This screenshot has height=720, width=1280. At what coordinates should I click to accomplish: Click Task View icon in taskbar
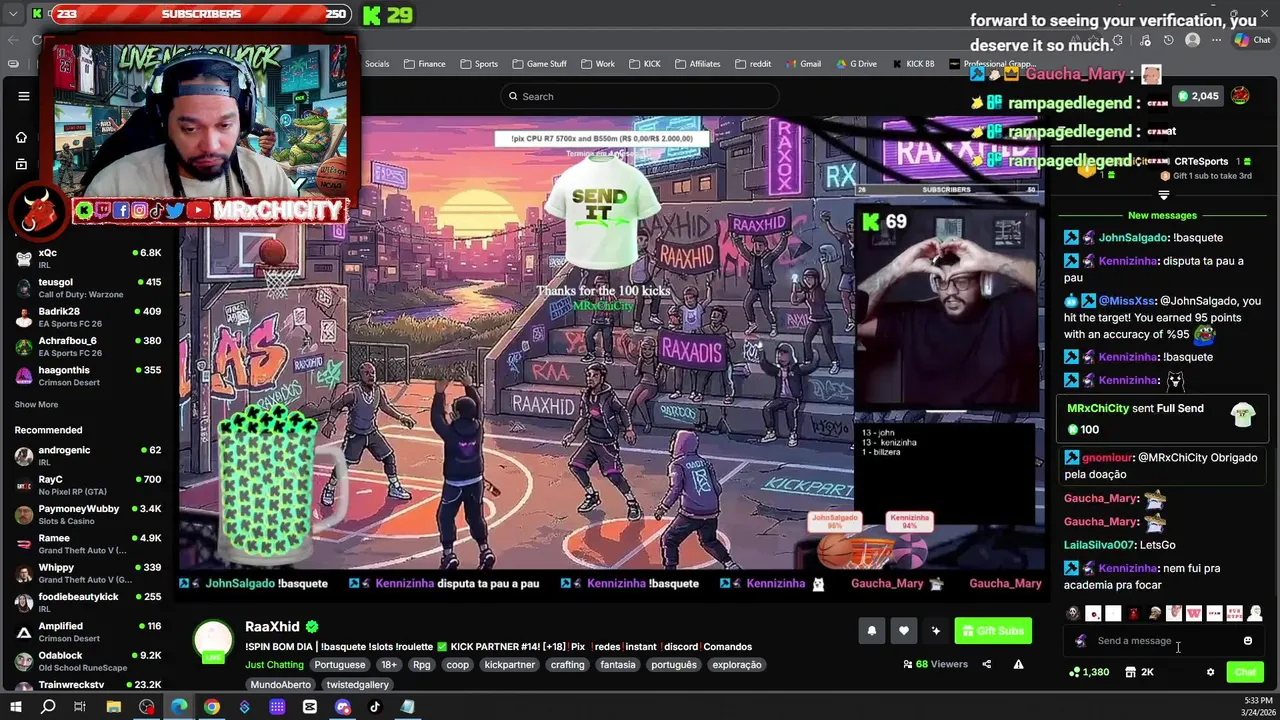80,707
